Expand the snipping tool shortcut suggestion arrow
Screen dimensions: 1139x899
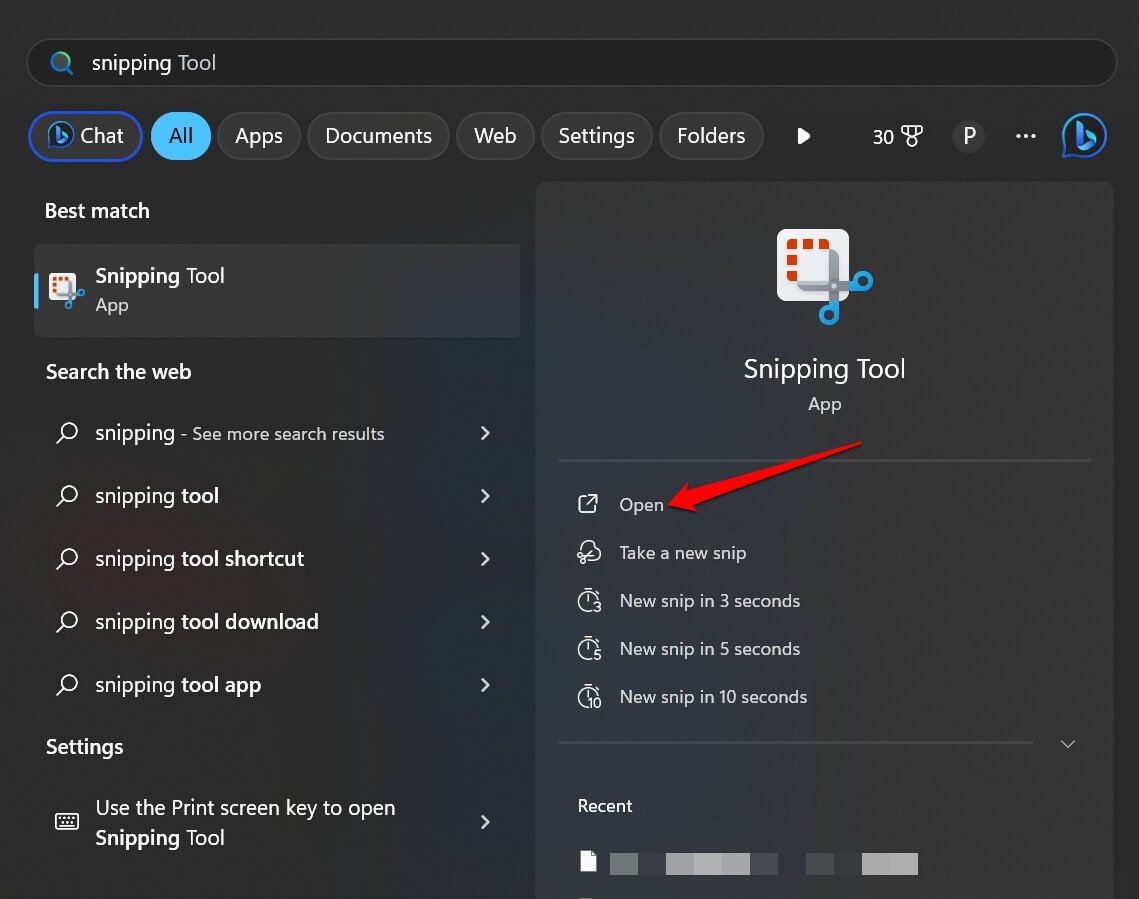[485, 558]
